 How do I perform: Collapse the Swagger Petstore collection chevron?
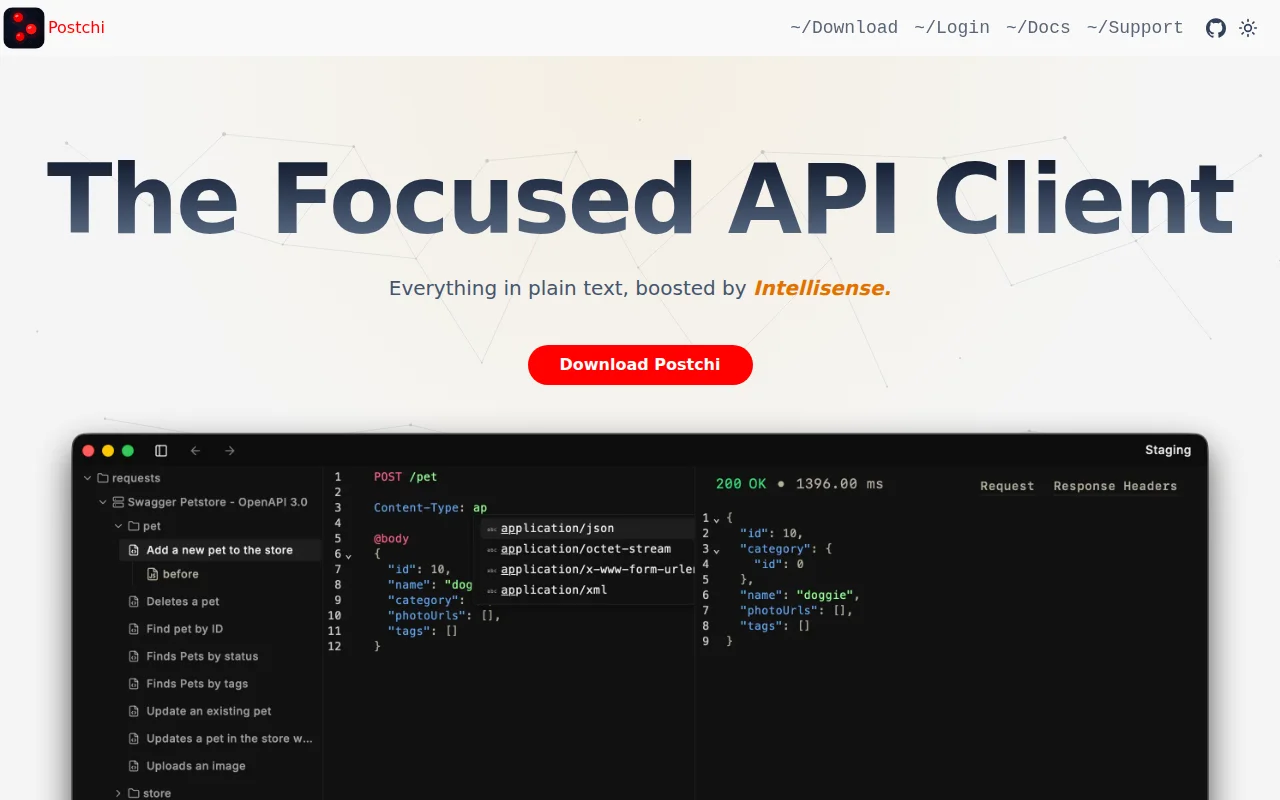pyautogui.click(x=103, y=502)
